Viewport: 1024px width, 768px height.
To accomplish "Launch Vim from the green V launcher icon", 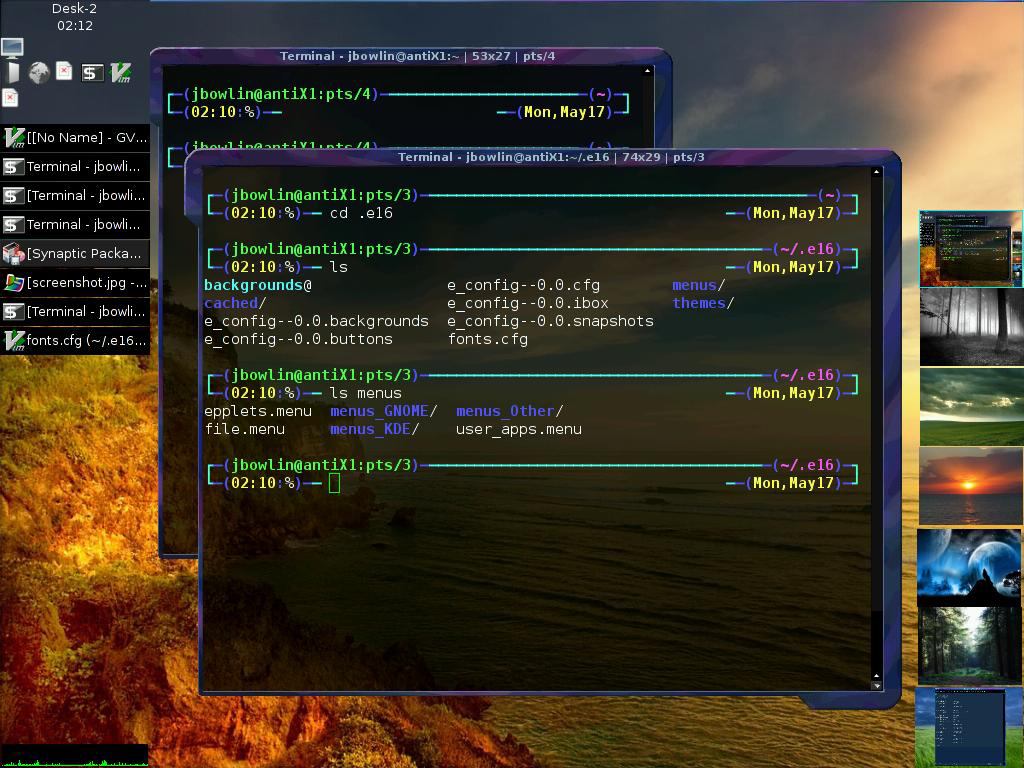I will click(120, 73).
